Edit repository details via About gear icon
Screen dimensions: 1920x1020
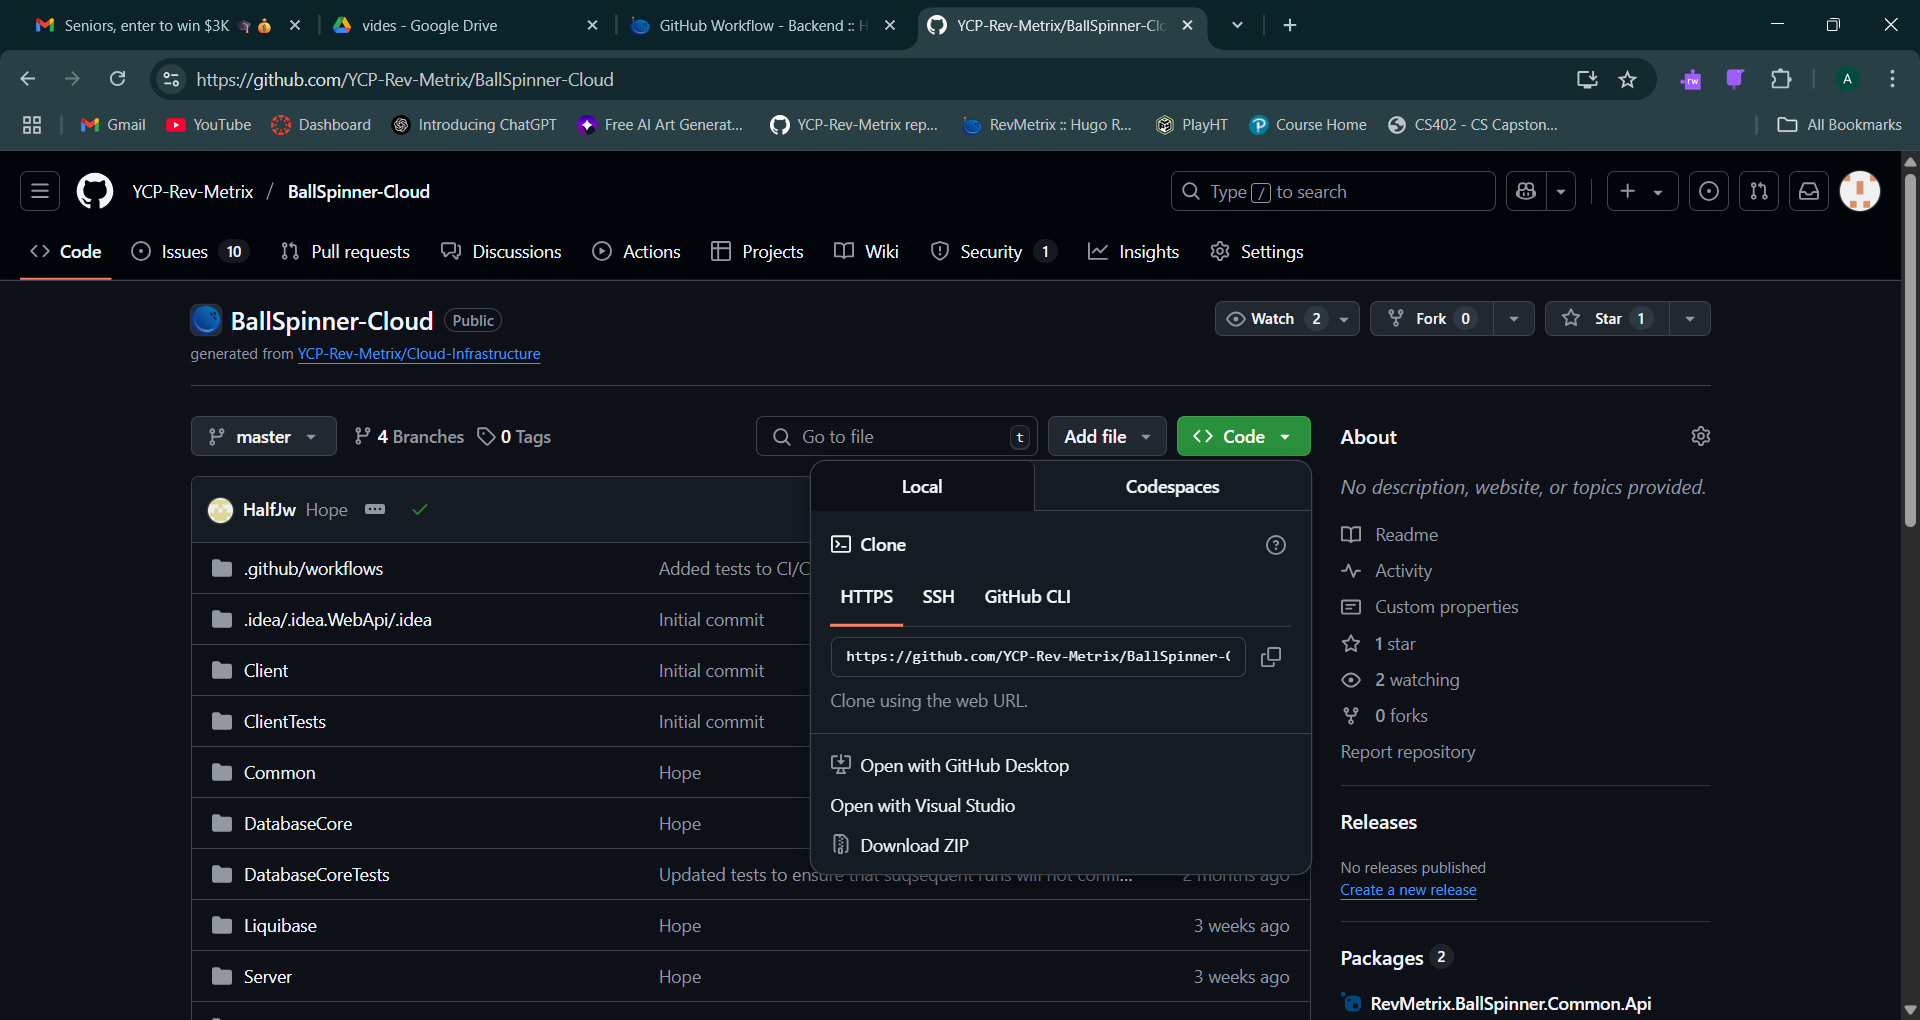[1700, 436]
